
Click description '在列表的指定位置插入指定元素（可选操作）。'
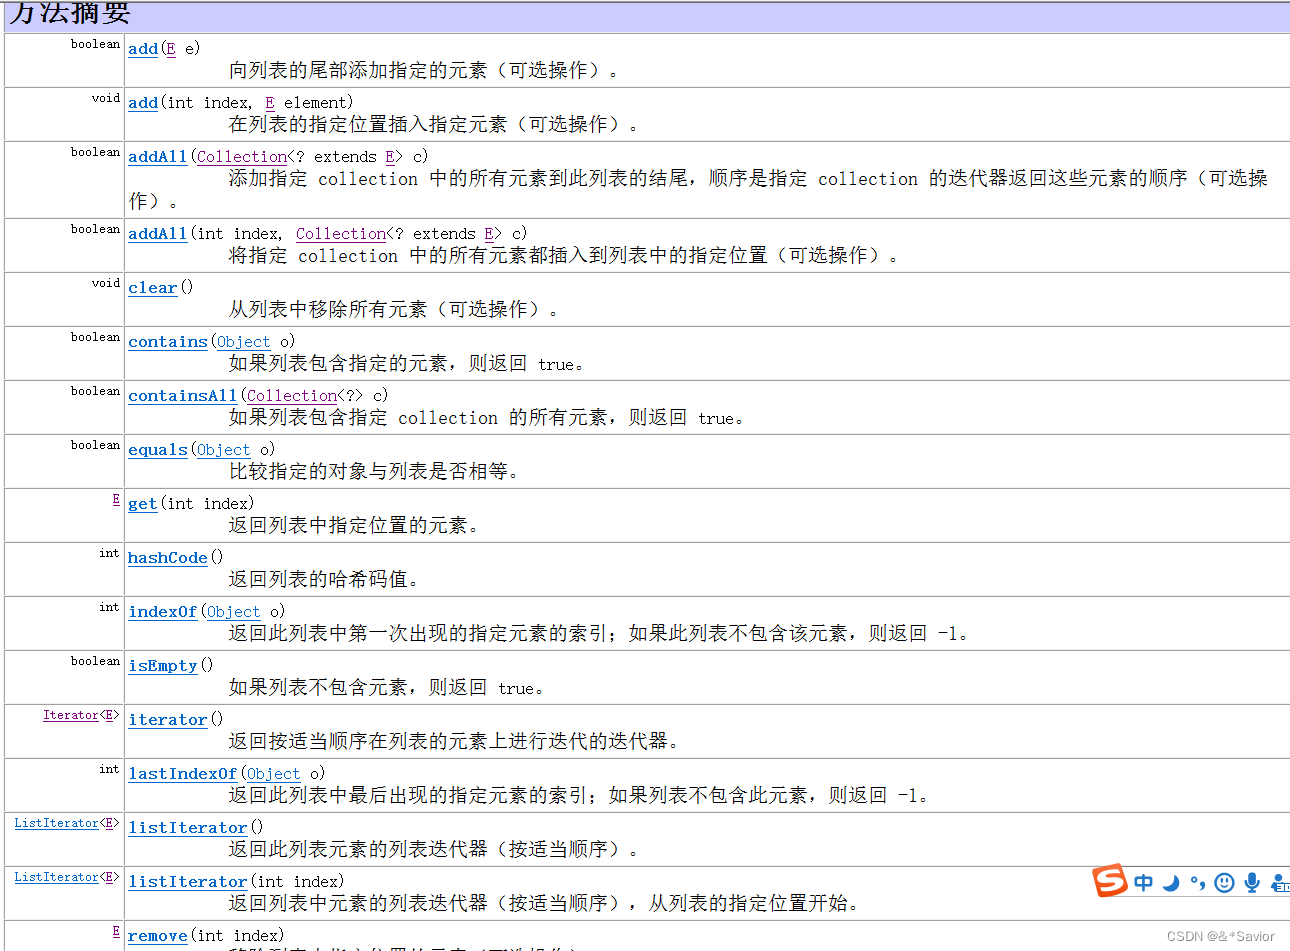pyautogui.click(x=434, y=124)
